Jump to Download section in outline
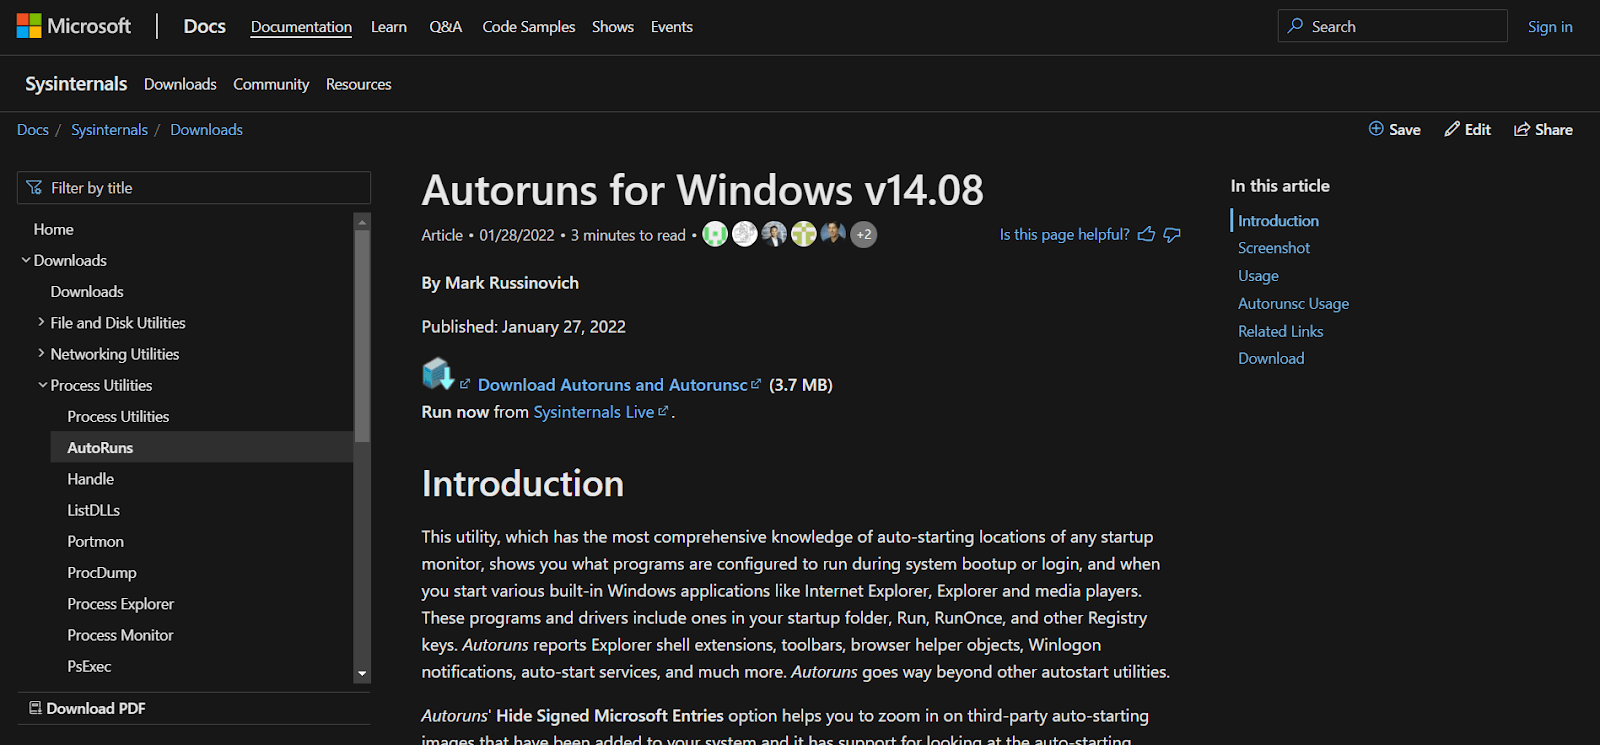This screenshot has height=745, width=1600. coord(1271,358)
